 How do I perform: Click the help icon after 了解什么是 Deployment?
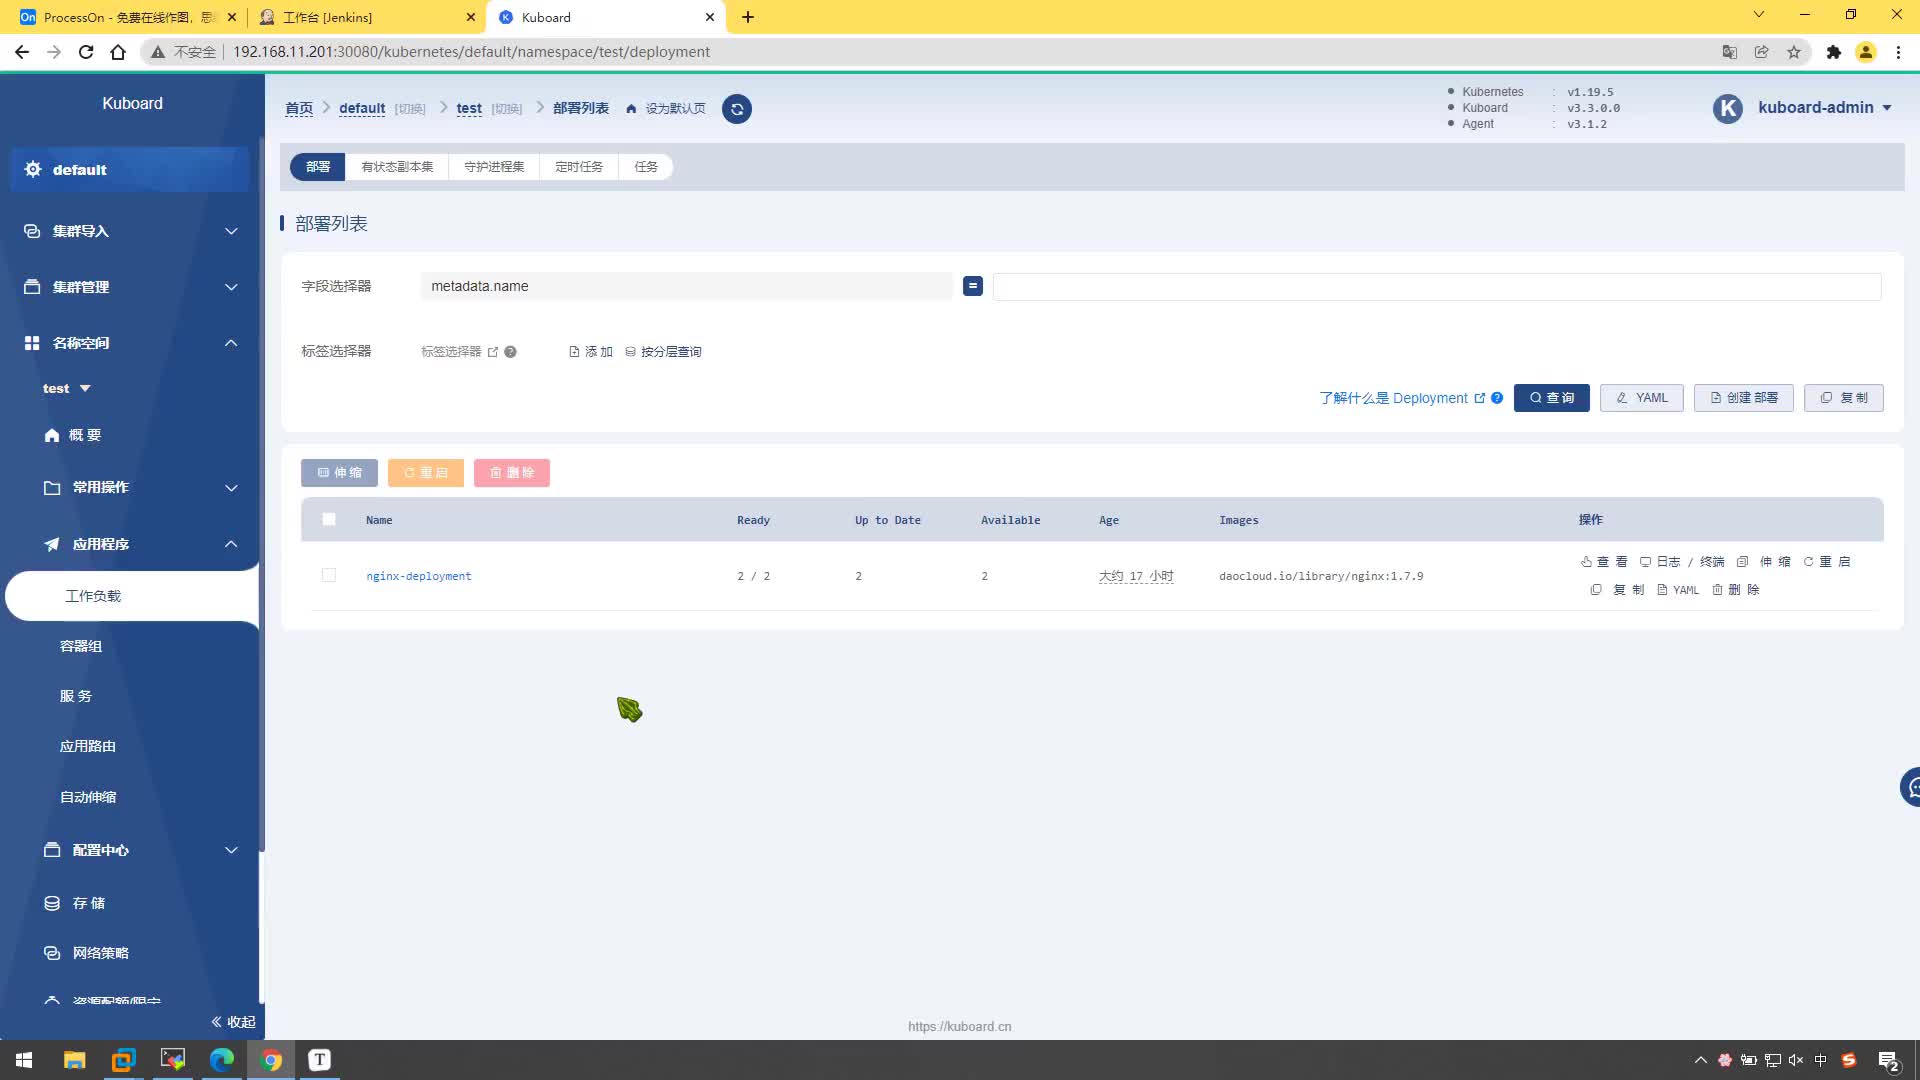[x=1497, y=398]
